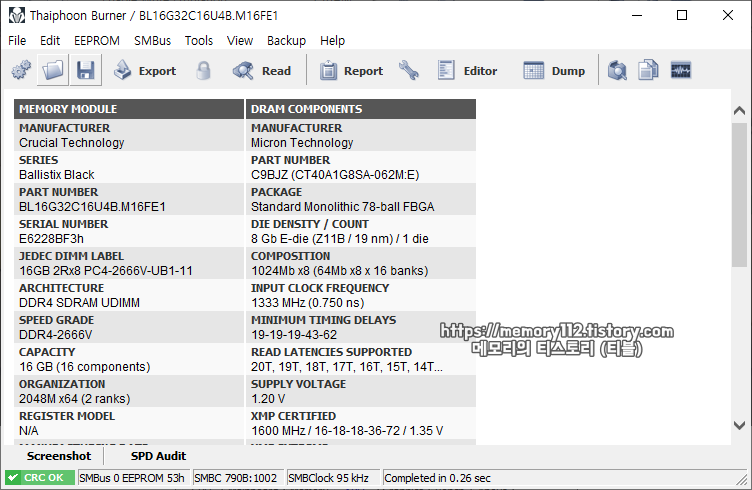Image resolution: width=752 pixels, height=490 pixels.
Task: Click the 'Crucial Technology' manufacturer value
Action: coord(71,143)
